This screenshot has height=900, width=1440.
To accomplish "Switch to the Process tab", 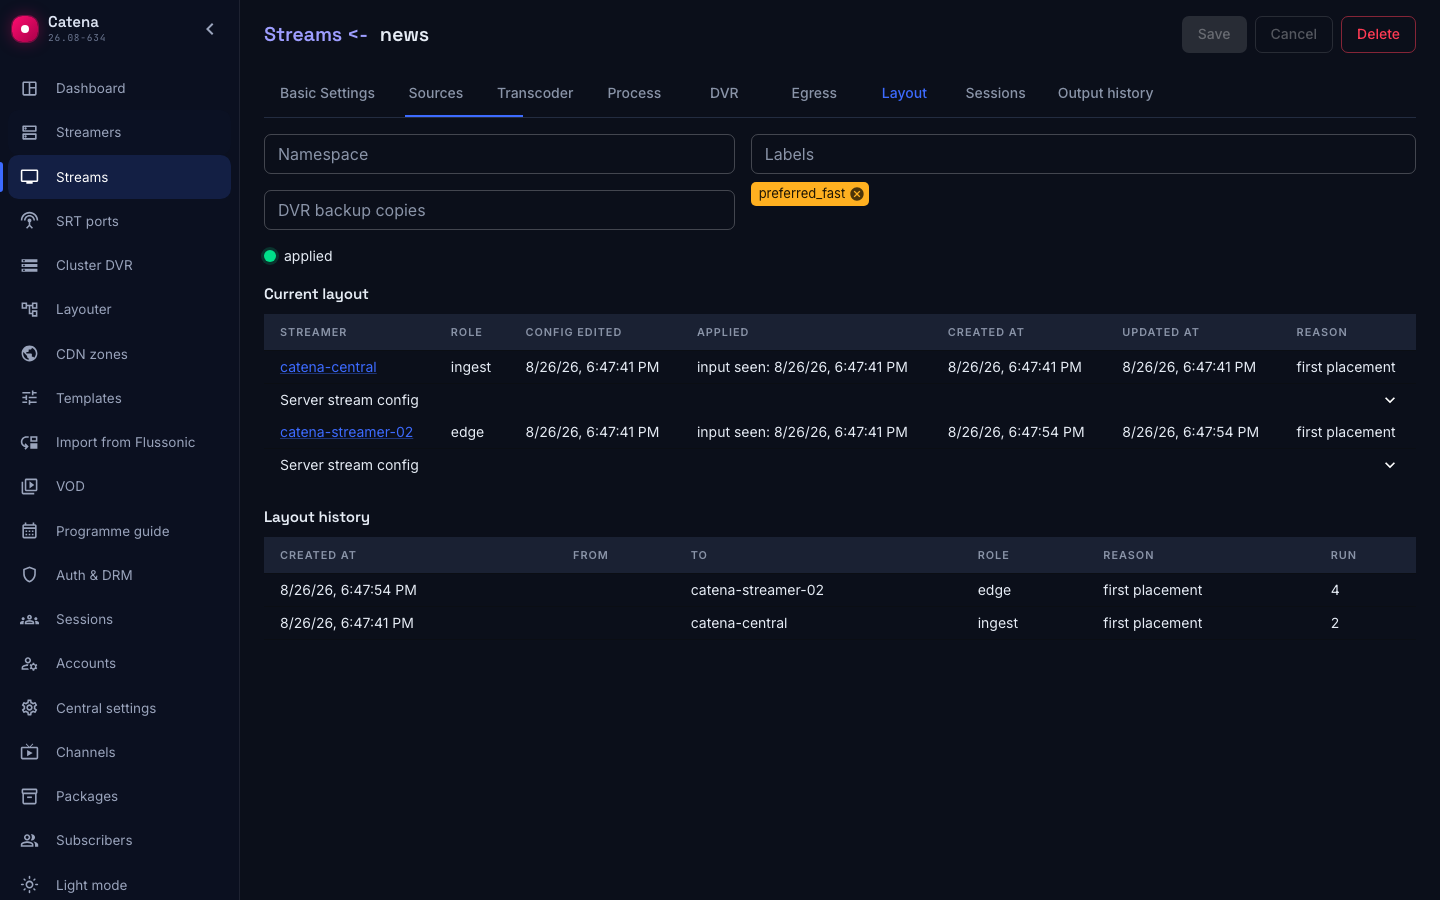I will (x=634, y=93).
